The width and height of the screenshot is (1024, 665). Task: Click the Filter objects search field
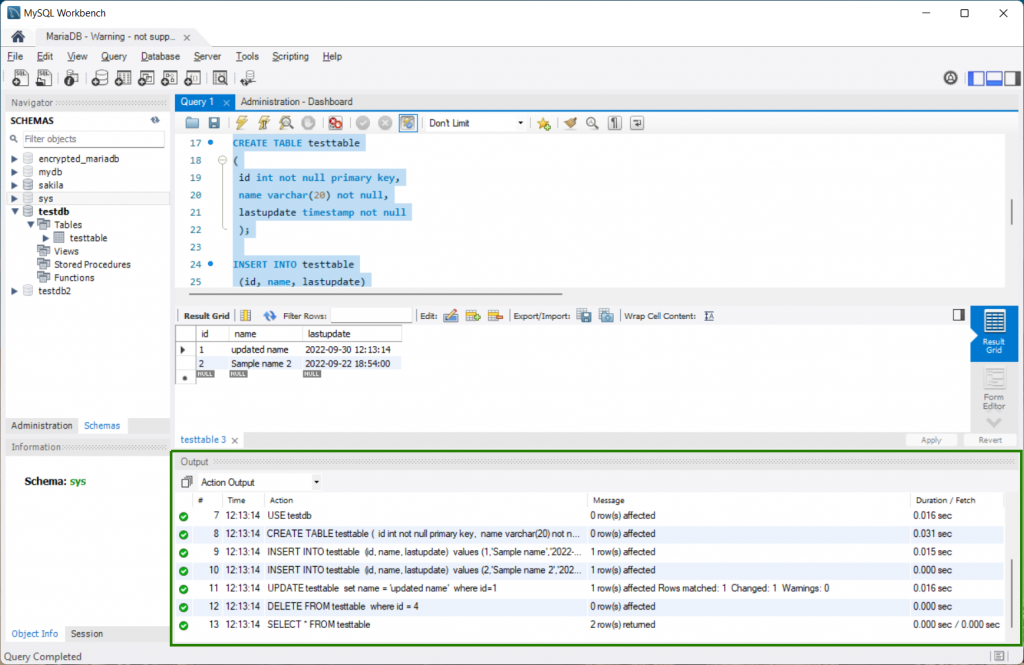click(93, 138)
